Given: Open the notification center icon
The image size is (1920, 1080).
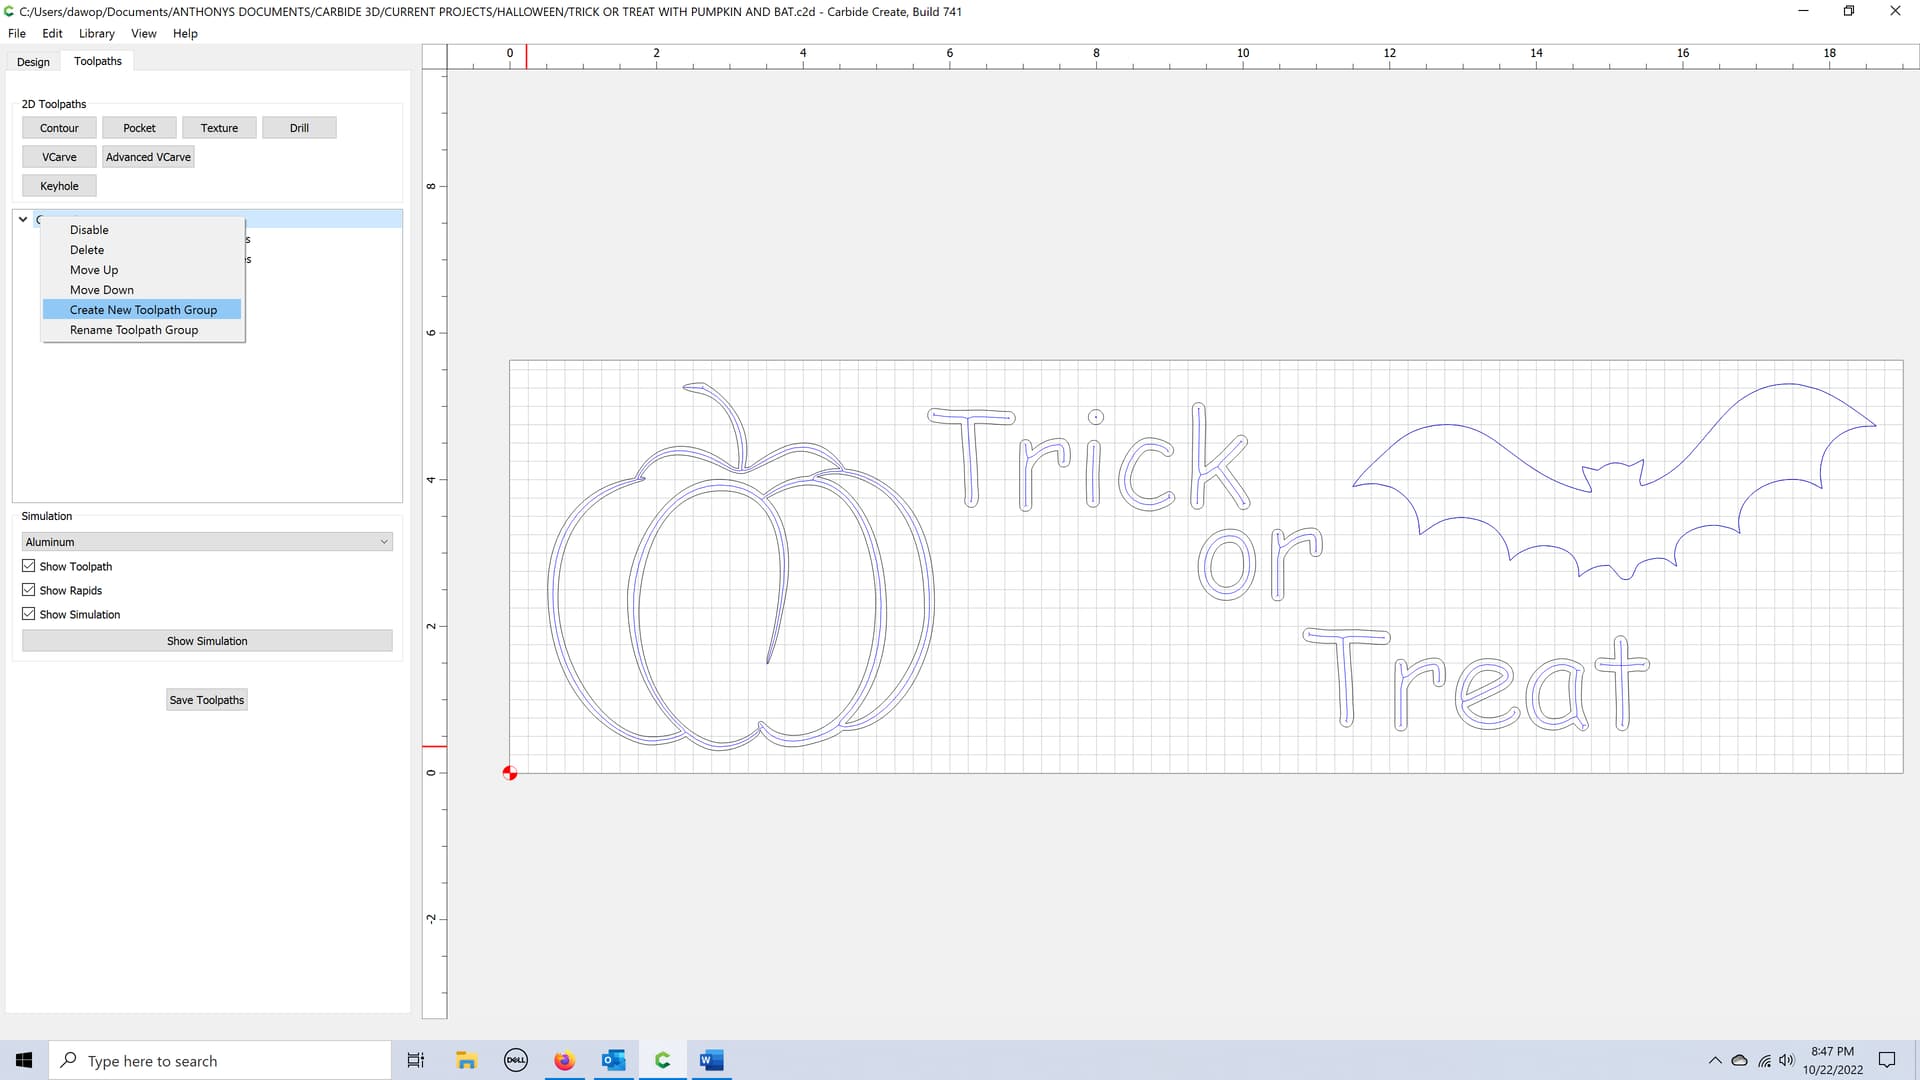Looking at the screenshot, I should (x=1887, y=1060).
